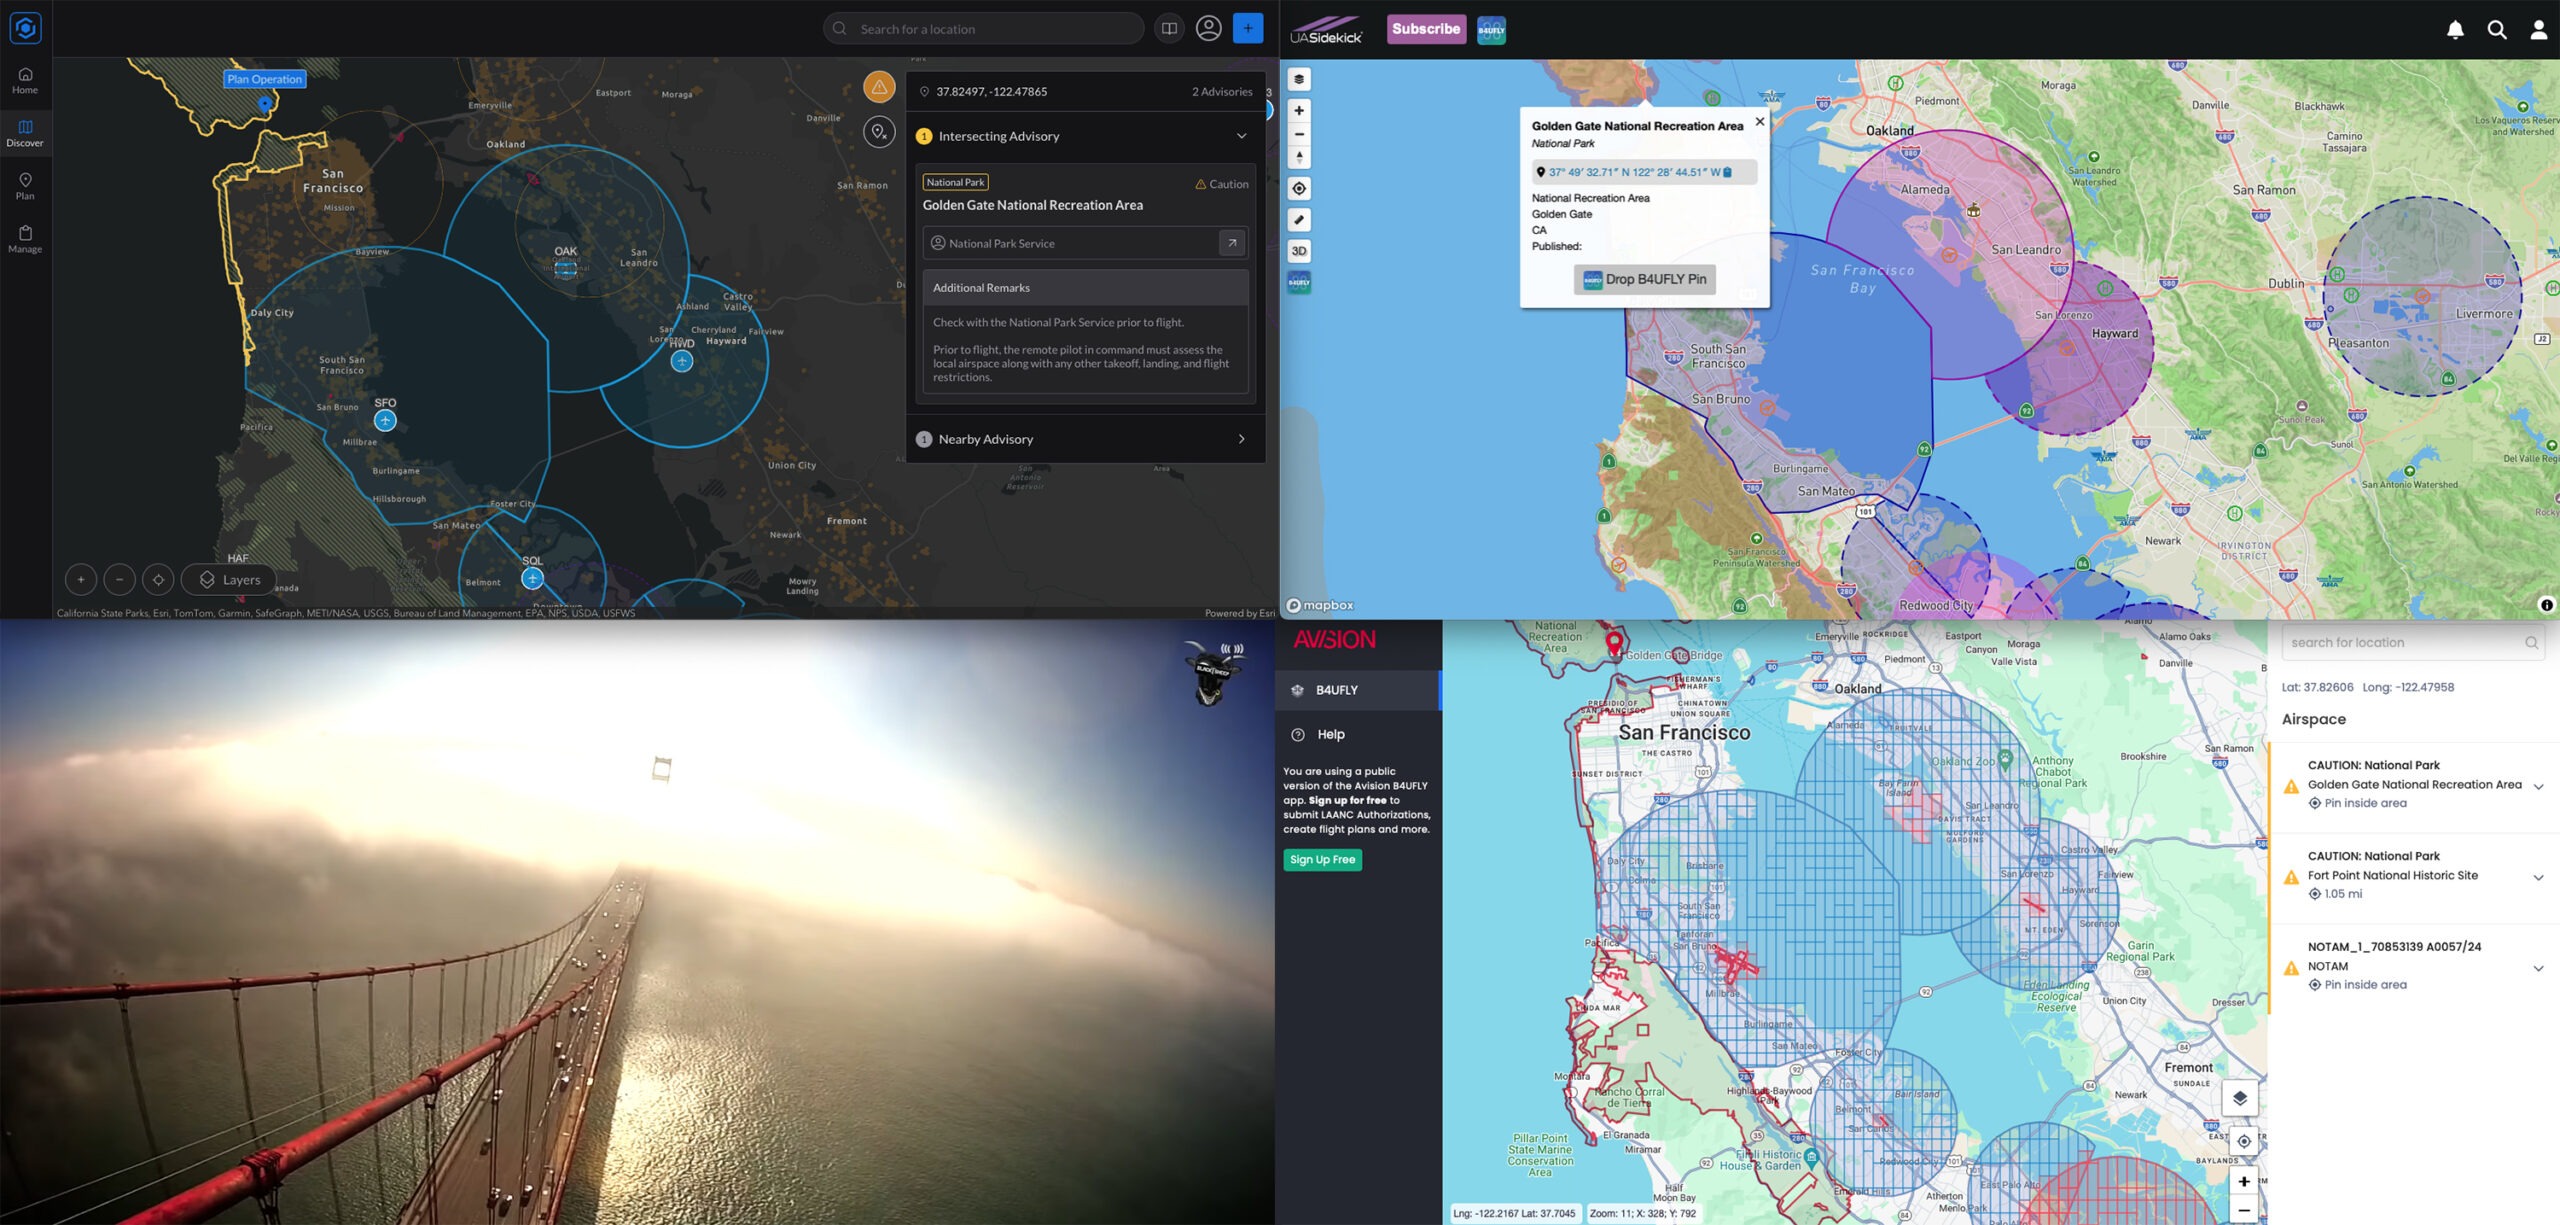This screenshot has height=1225, width=2560.
Task: Click the AVISION logo
Action: (1334, 639)
